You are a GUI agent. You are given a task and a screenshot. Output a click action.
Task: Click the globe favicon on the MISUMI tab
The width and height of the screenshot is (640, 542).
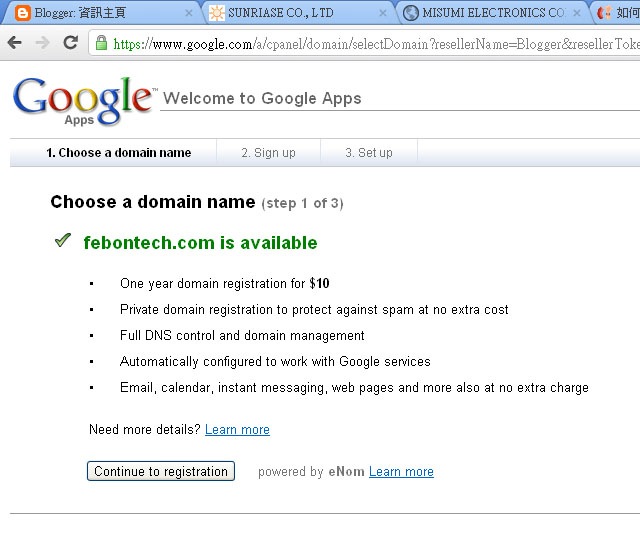coord(411,13)
